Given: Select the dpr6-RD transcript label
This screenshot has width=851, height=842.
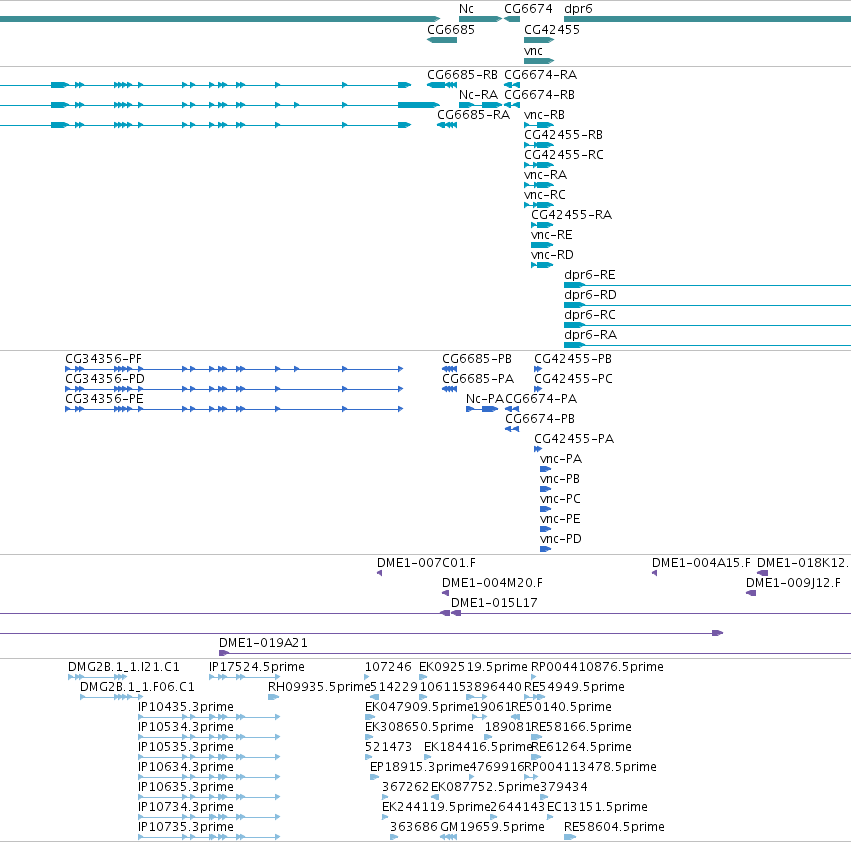Looking at the screenshot, I should click(590, 295).
